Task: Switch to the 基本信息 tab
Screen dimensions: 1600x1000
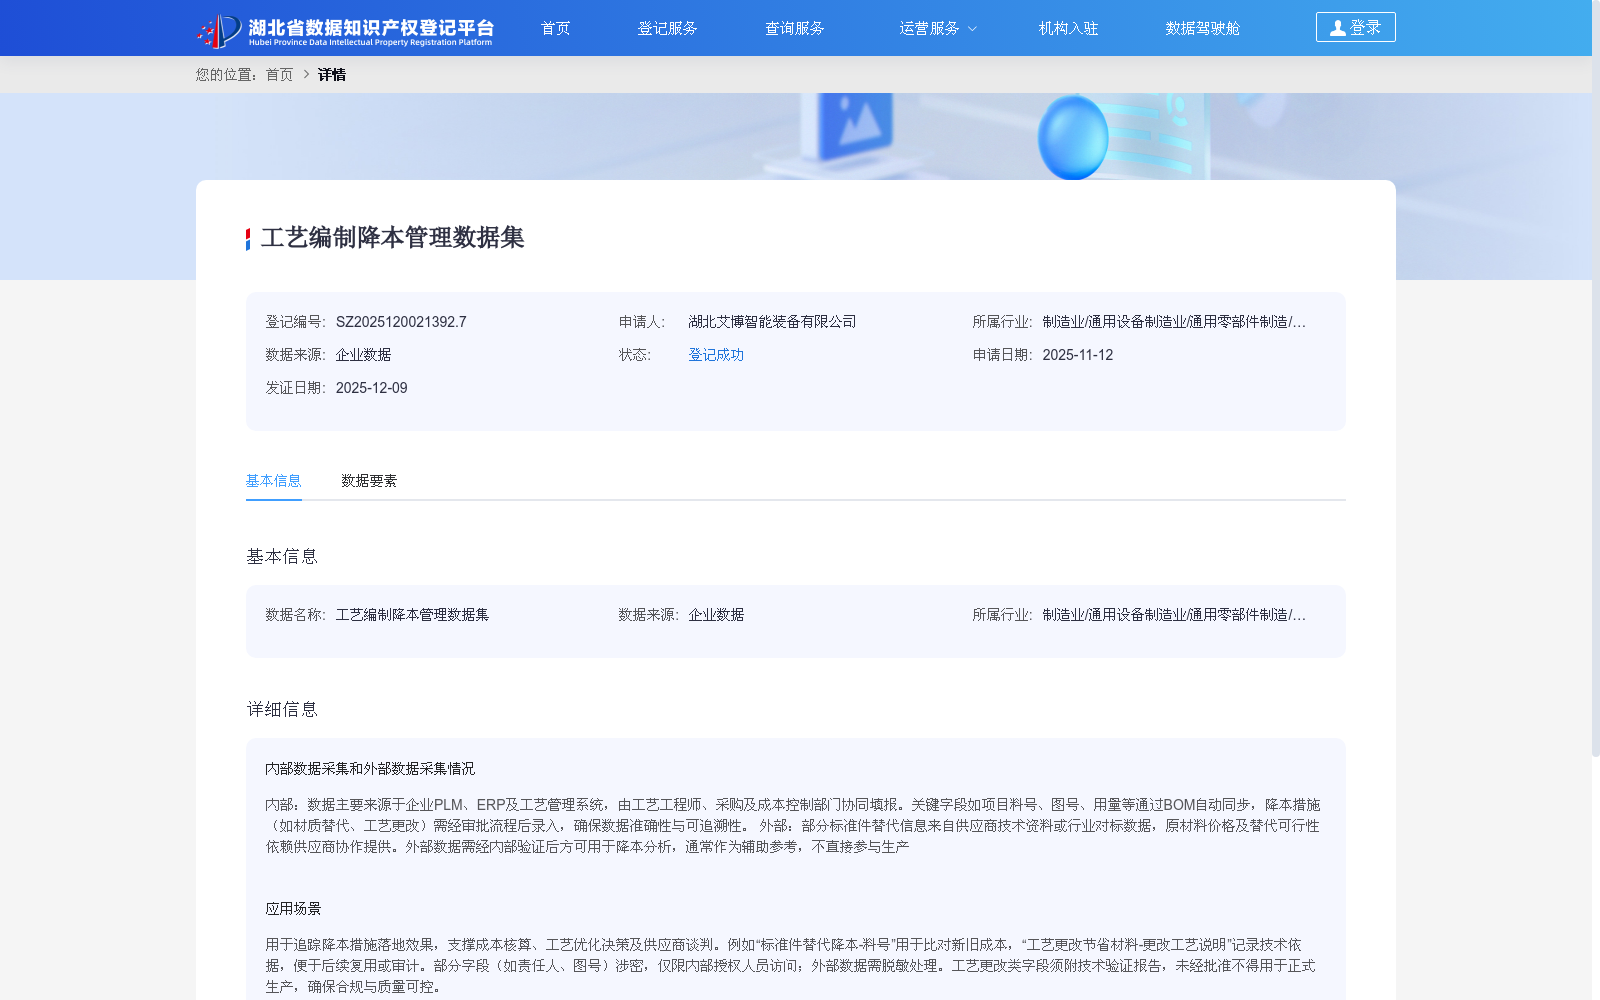Action: coord(274,481)
